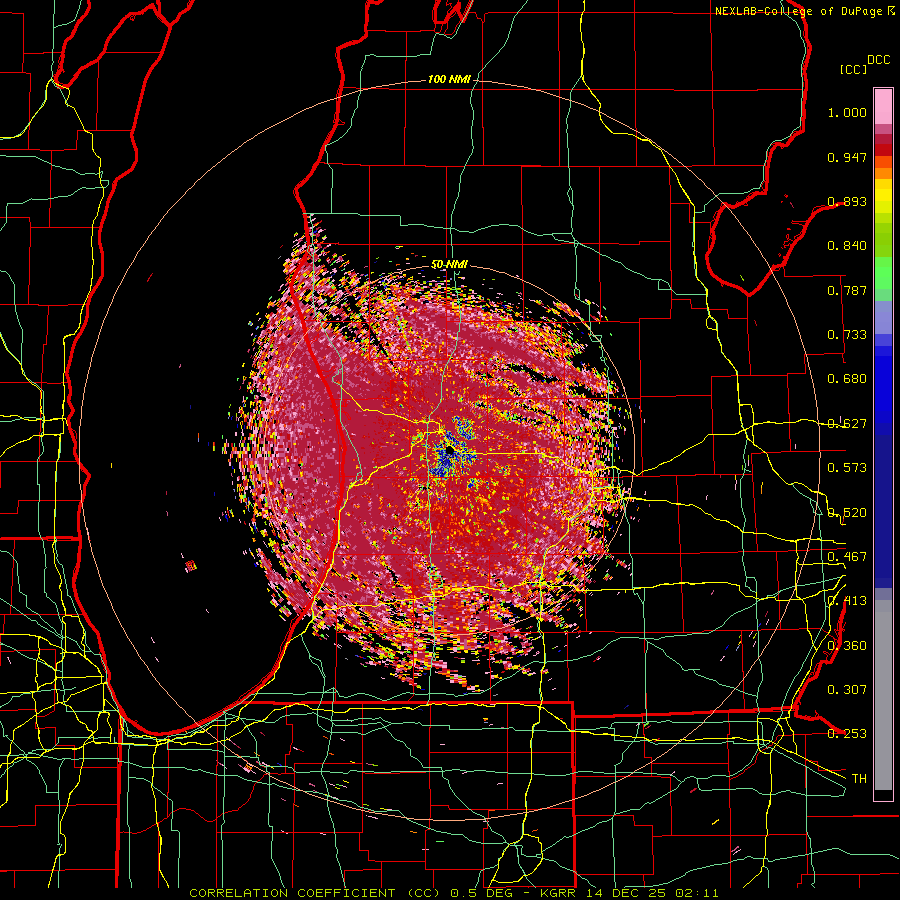The height and width of the screenshot is (900, 900).
Task: Select the 0.787 legend value
Action: (847, 290)
